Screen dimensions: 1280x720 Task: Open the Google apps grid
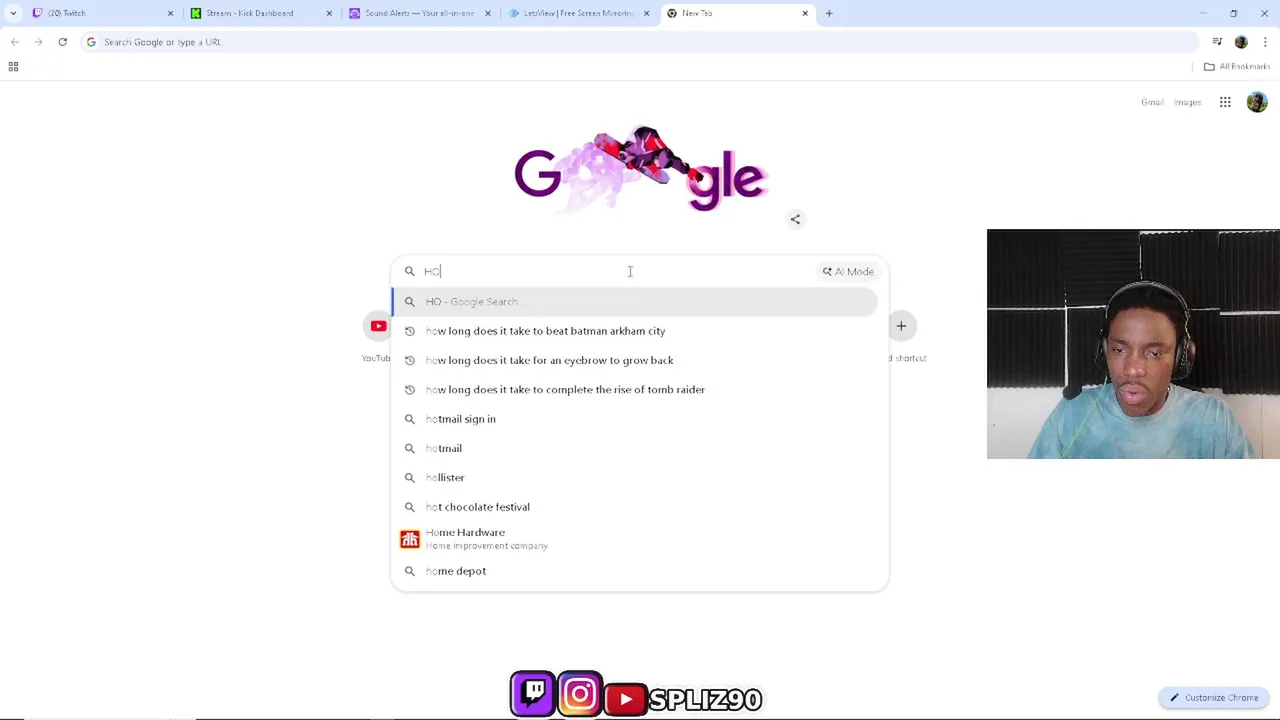(x=1225, y=102)
